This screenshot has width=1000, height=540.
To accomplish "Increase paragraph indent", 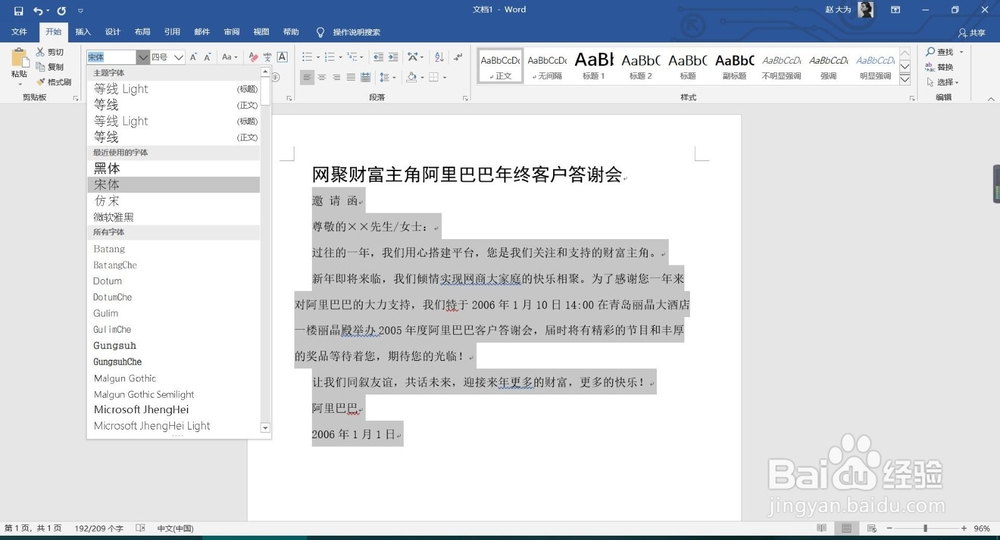I will tap(393, 57).
